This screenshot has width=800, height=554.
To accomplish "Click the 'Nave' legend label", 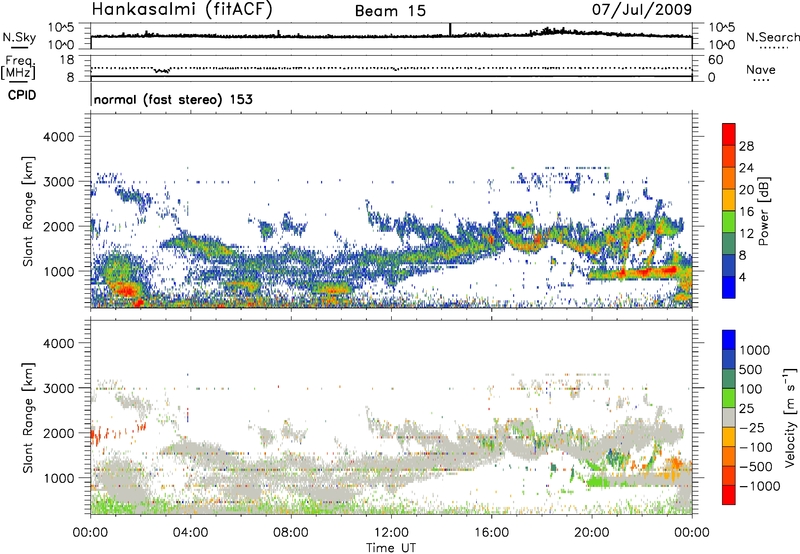I will [x=761, y=70].
